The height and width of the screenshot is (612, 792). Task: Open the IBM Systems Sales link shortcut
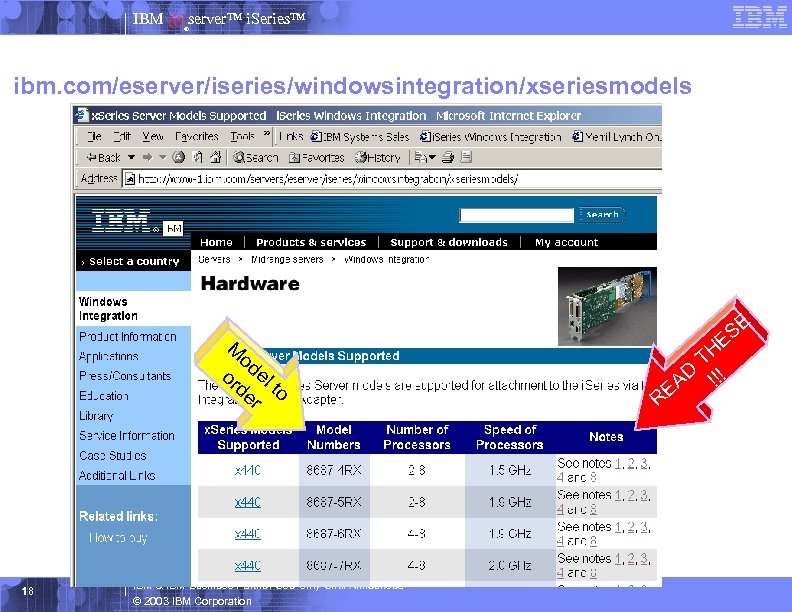point(360,137)
